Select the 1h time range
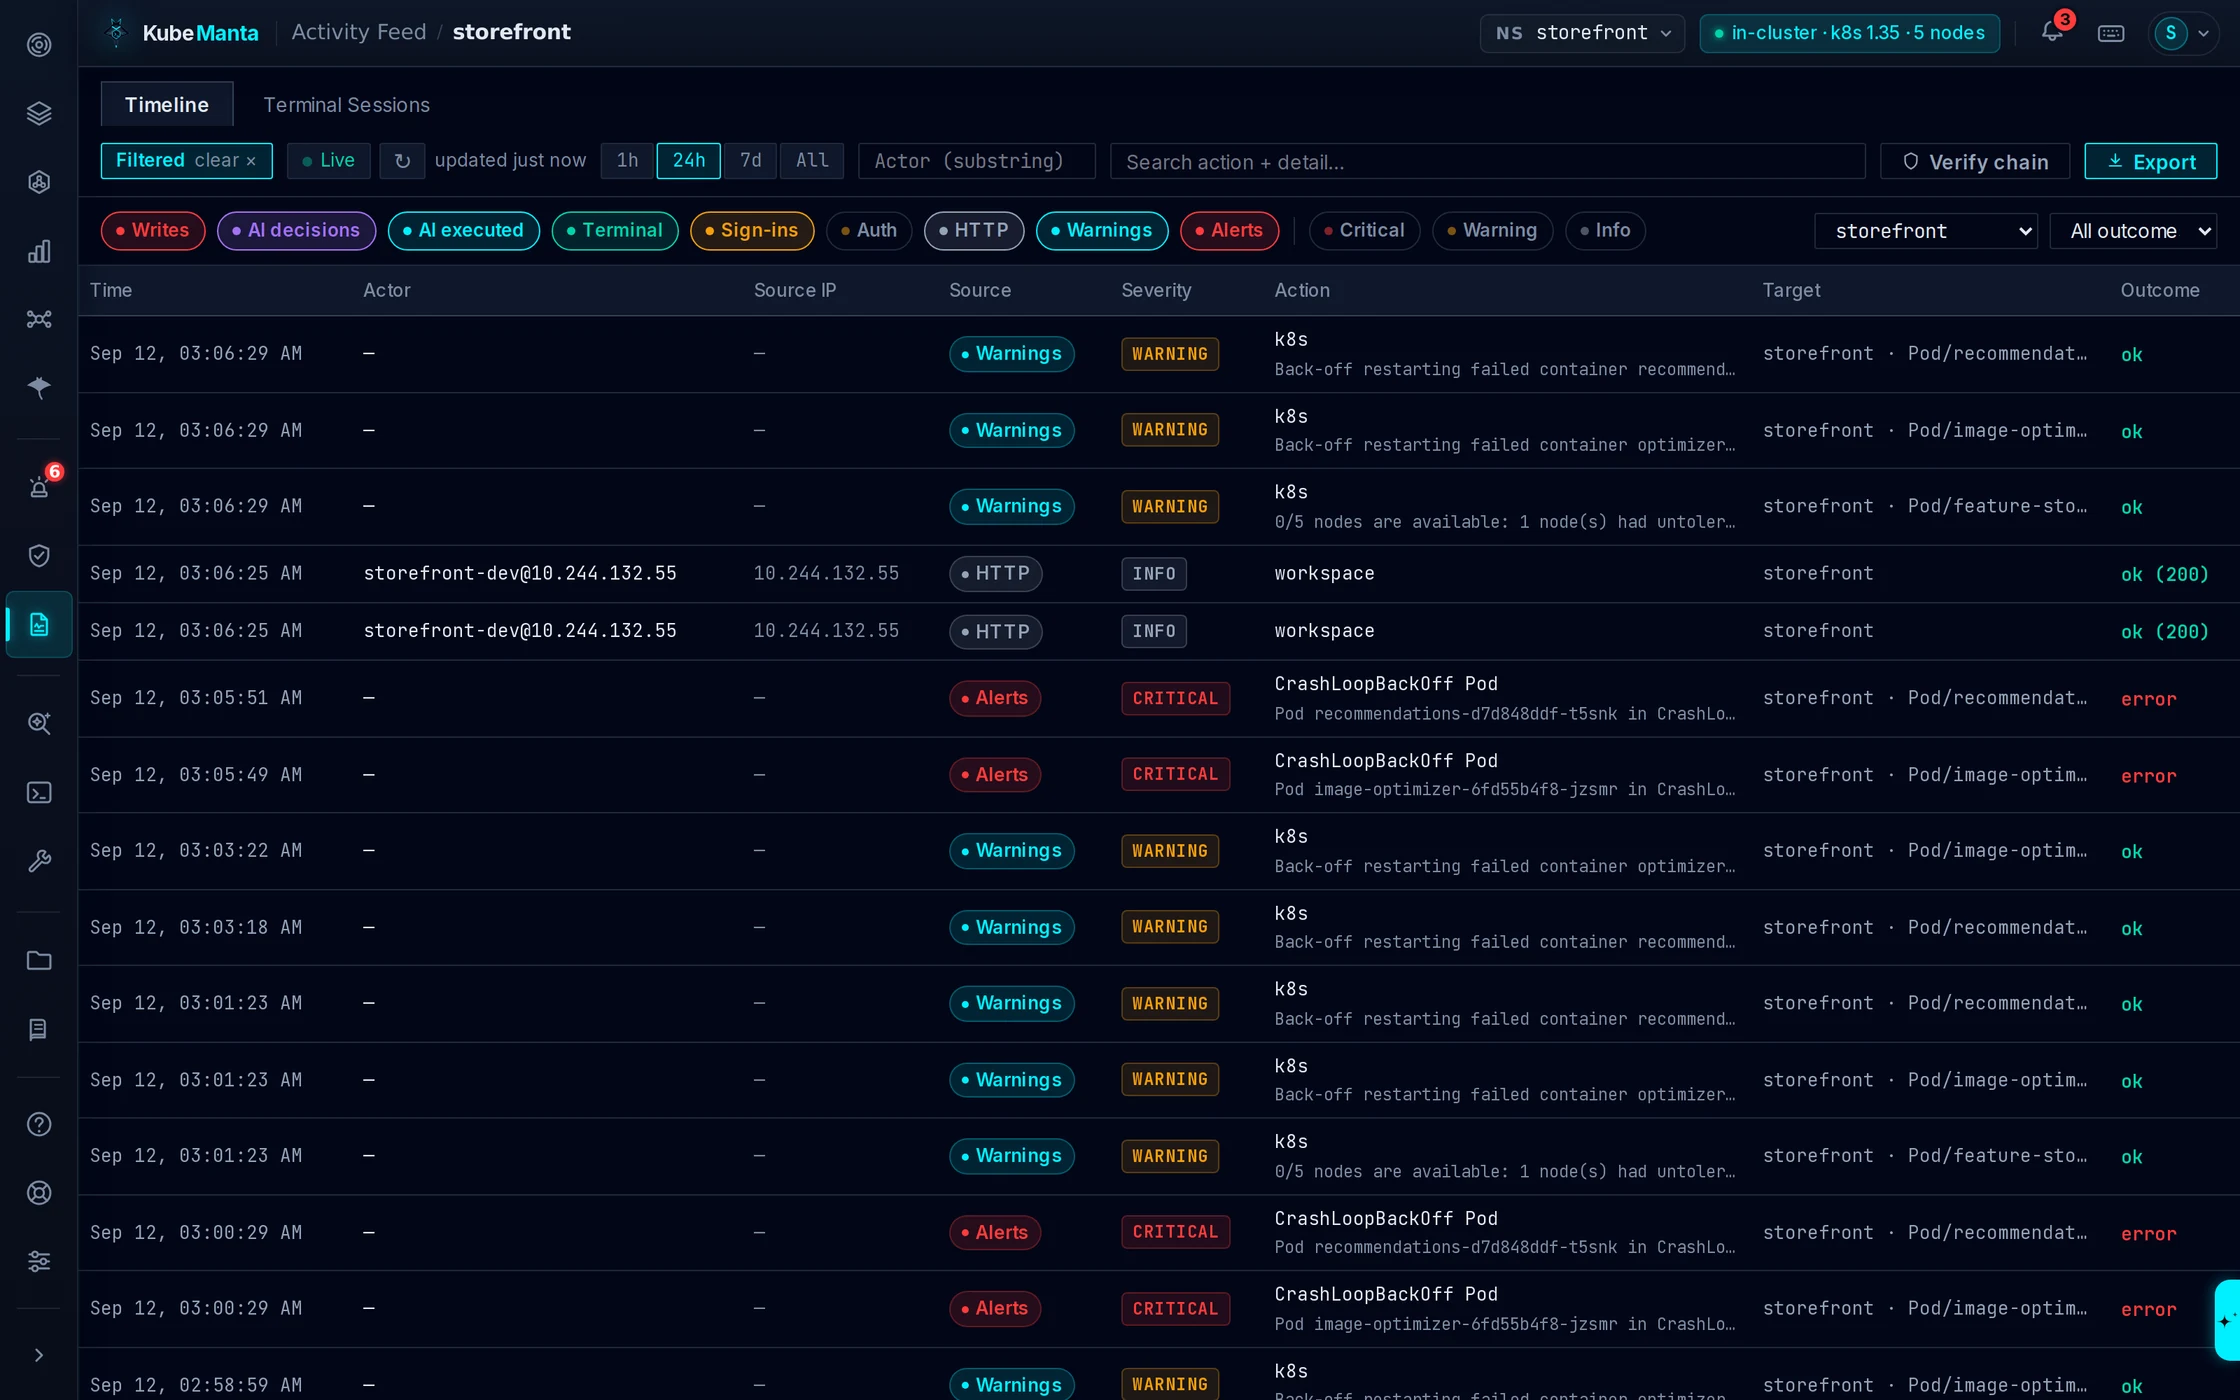The image size is (2240, 1400). [627, 161]
